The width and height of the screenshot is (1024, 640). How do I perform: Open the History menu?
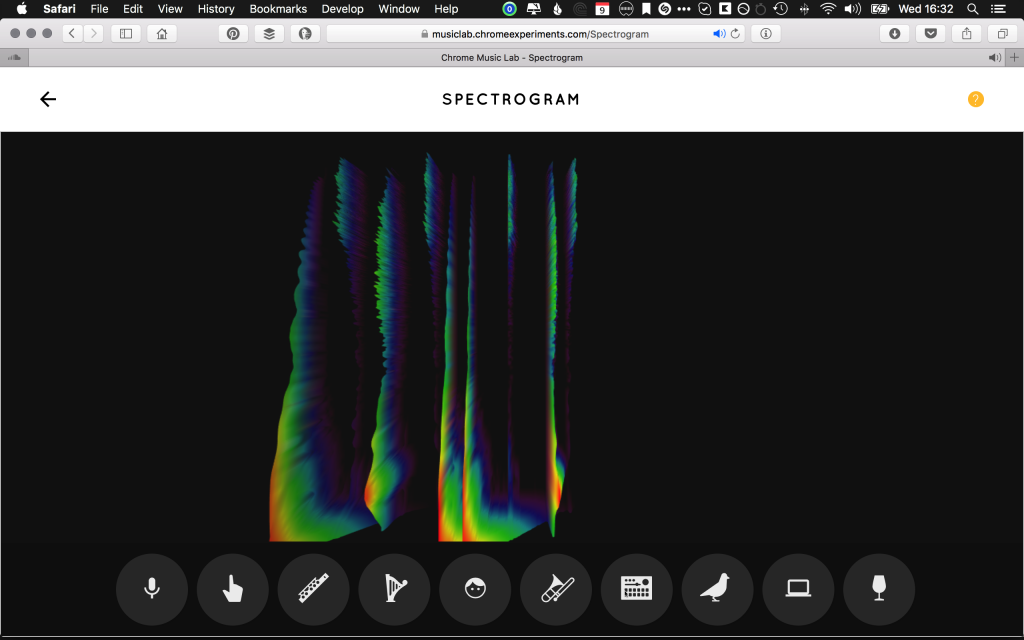pos(216,9)
